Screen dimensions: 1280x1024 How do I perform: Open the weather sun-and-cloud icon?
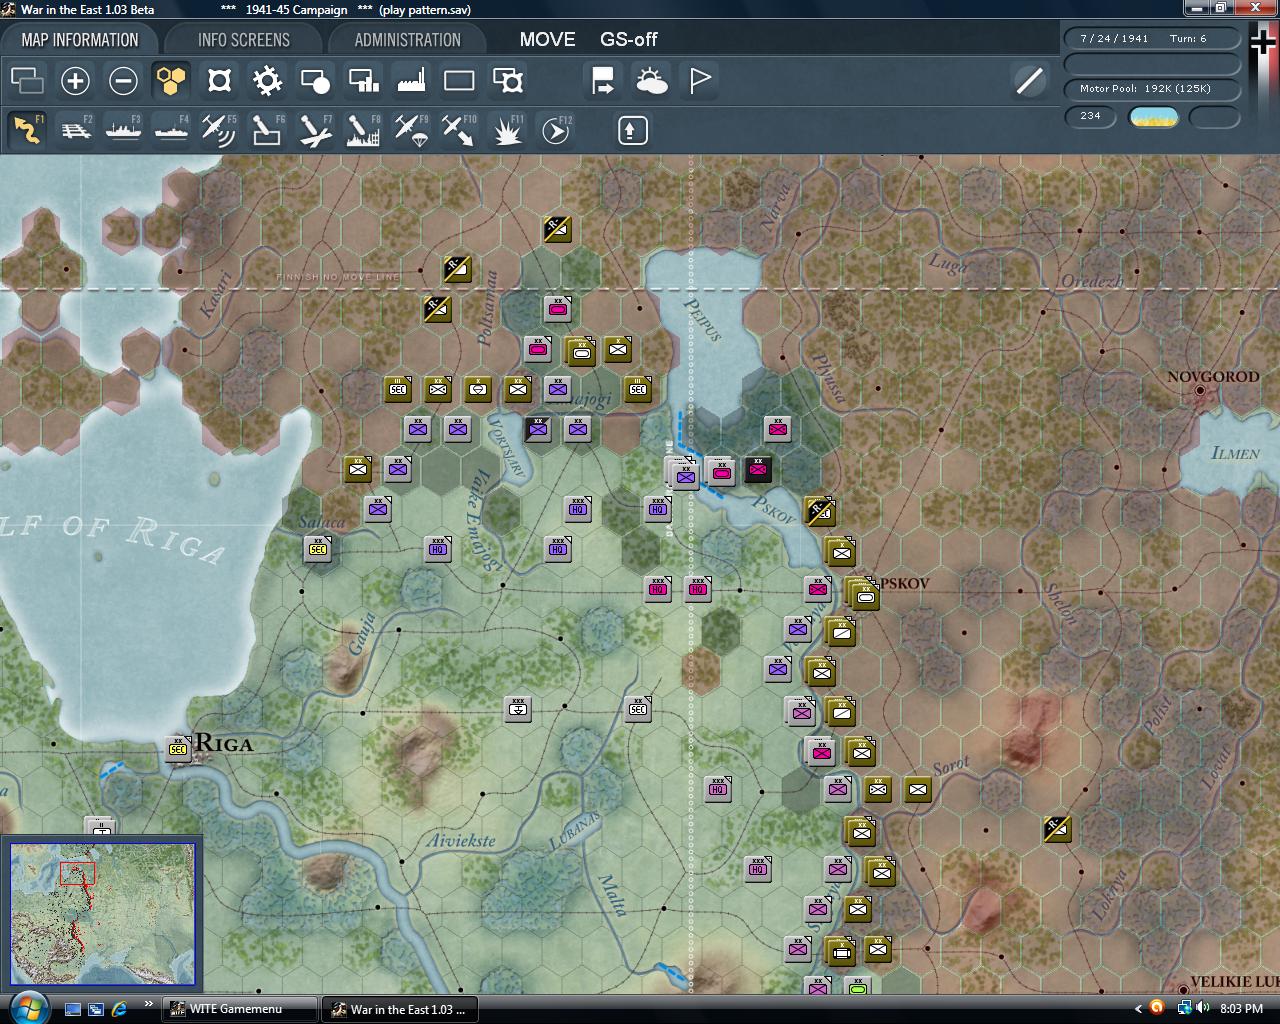tap(651, 81)
